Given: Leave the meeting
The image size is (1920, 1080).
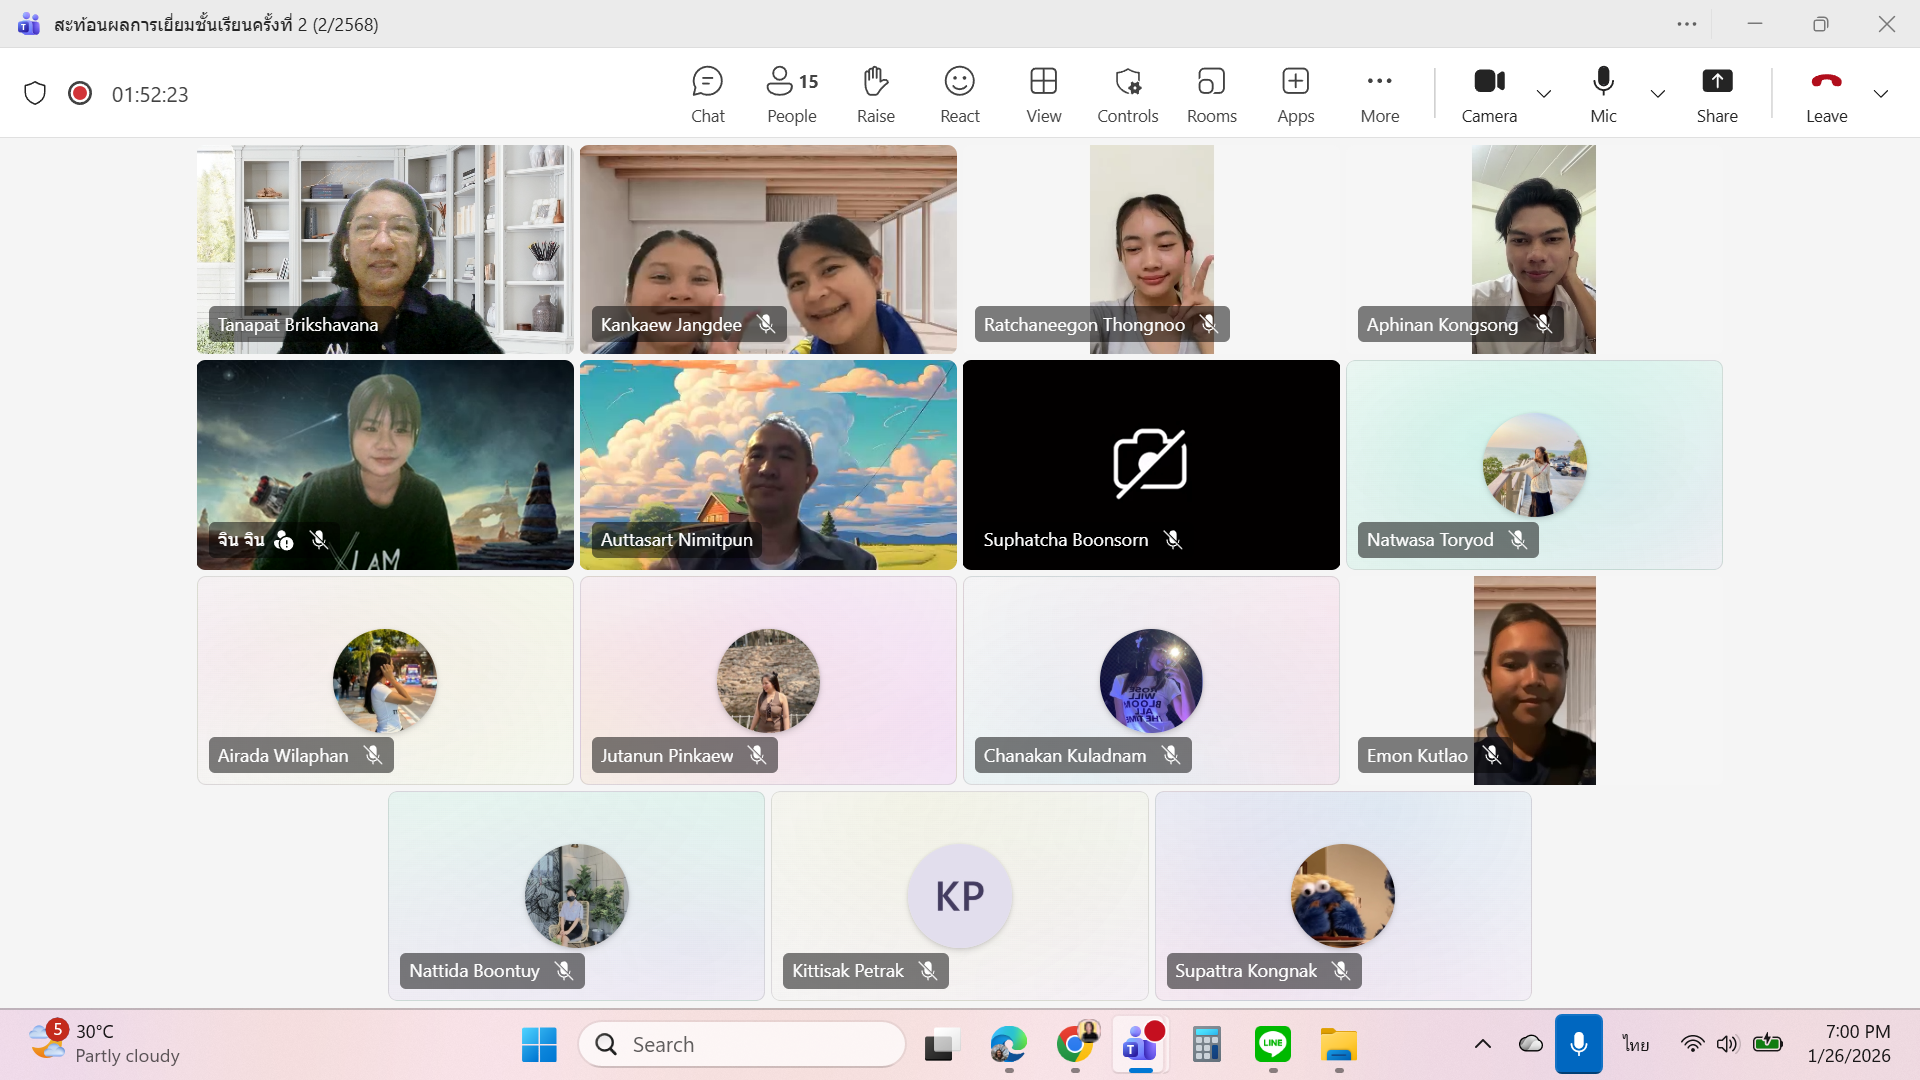Looking at the screenshot, I should (x=1826, y=94).
